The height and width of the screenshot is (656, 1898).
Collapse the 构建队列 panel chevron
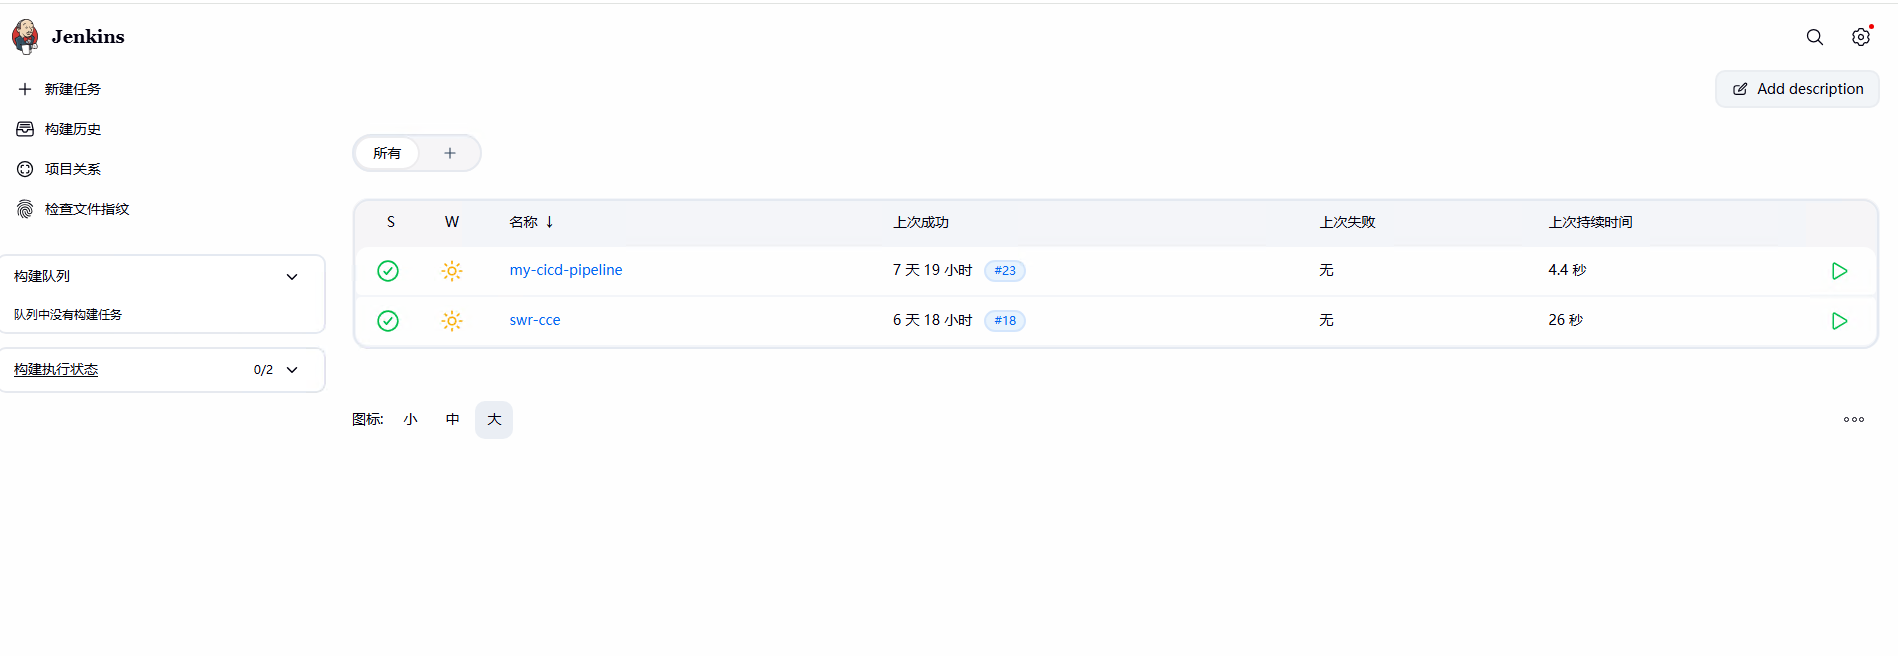[x=292, y=277]
